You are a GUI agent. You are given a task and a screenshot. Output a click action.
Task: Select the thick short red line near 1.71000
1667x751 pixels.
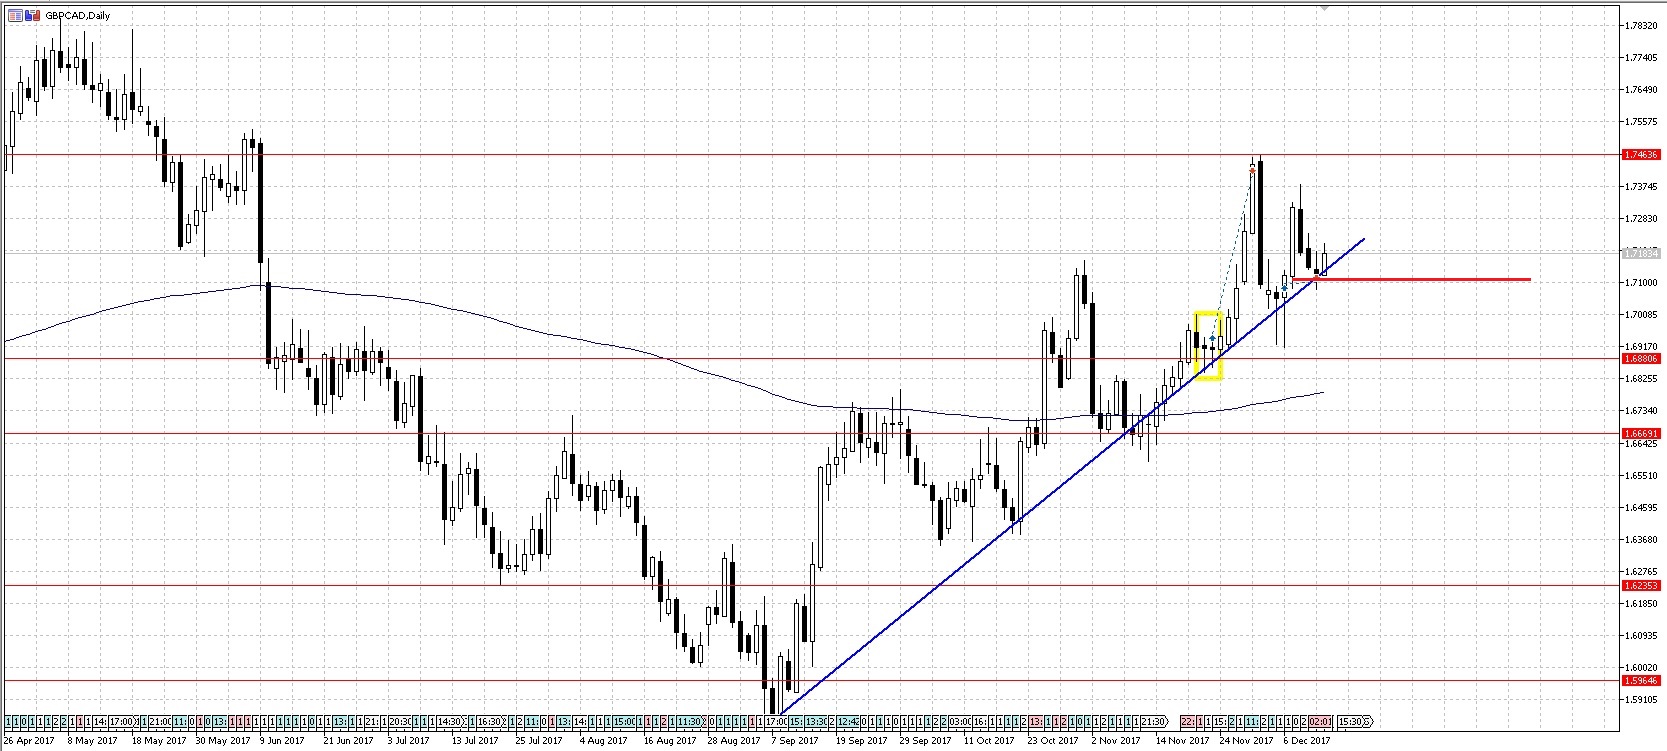coord(1411,279)
